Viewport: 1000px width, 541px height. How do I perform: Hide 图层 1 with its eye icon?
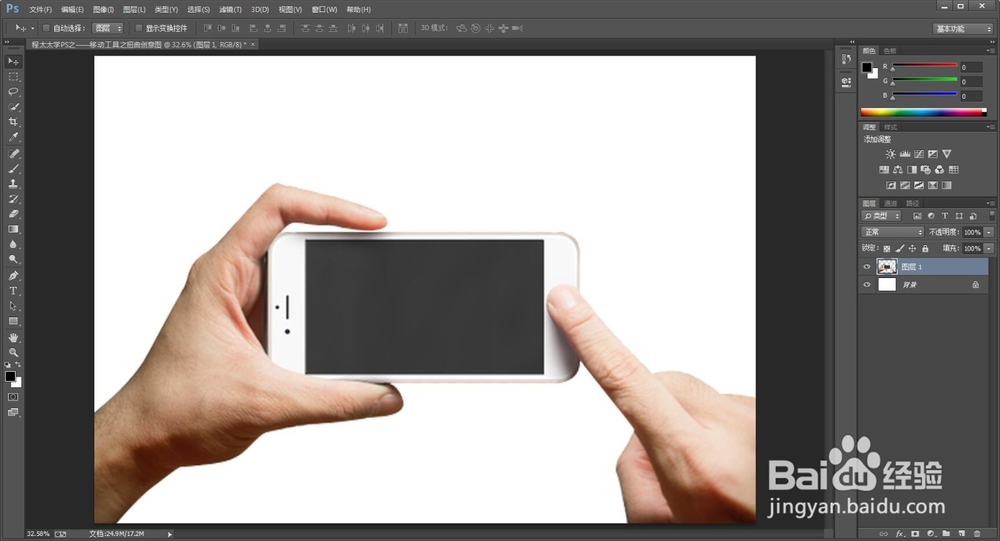pyautogui.click(x=867, y=267)
